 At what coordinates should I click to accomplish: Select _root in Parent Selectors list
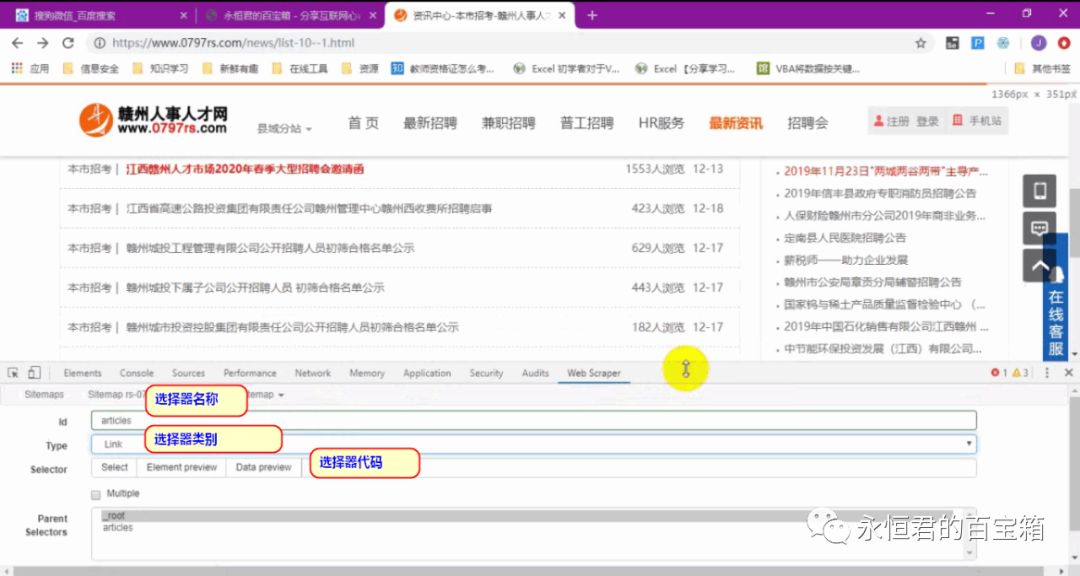114,515
